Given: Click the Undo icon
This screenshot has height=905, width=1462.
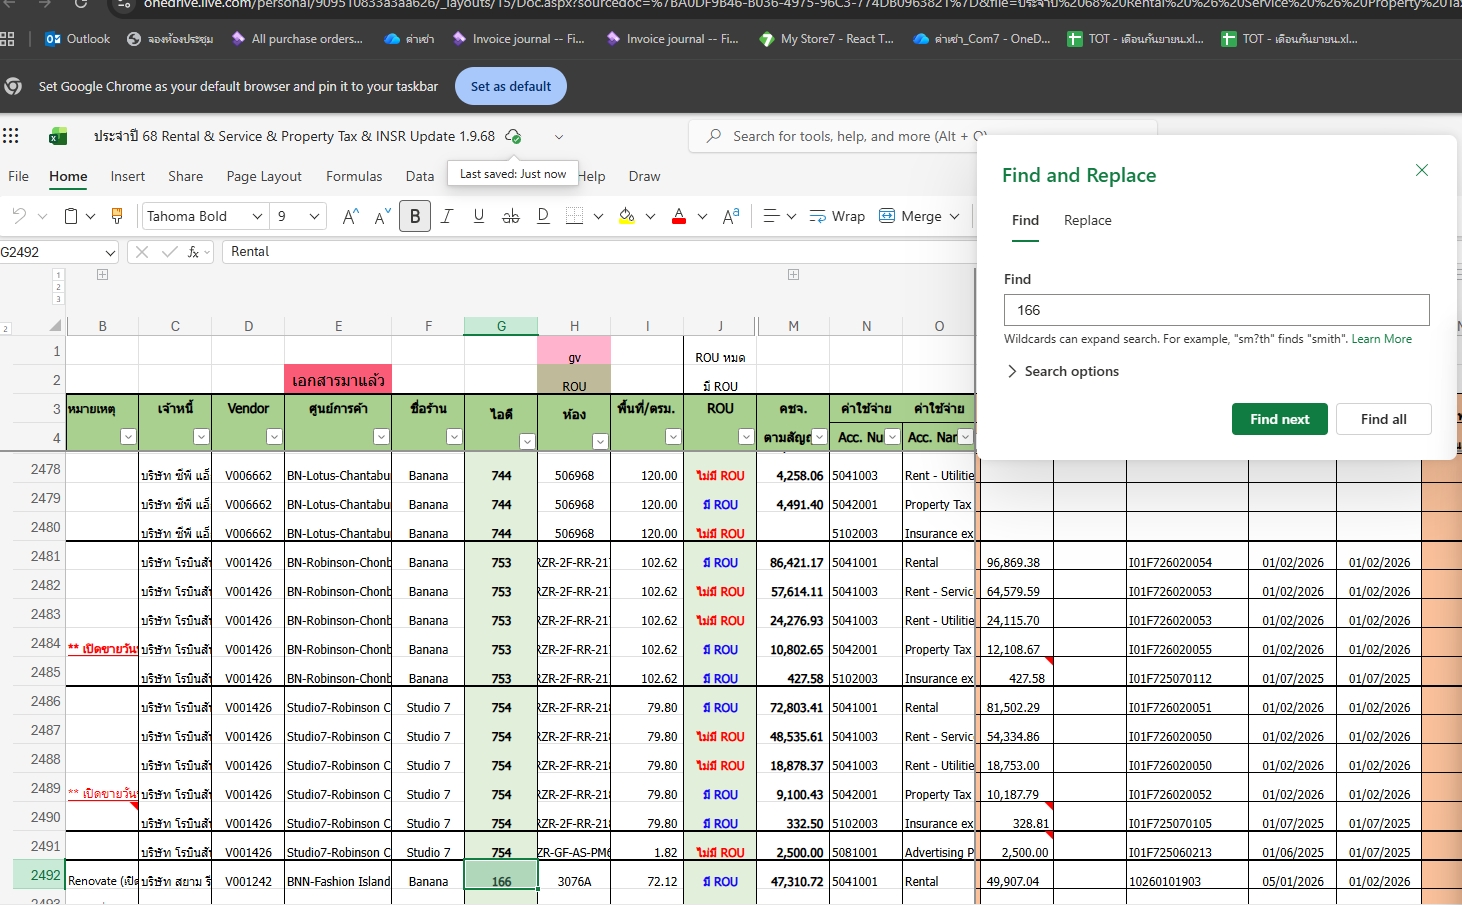Looking at the screenshot, I should pos(19,216).
